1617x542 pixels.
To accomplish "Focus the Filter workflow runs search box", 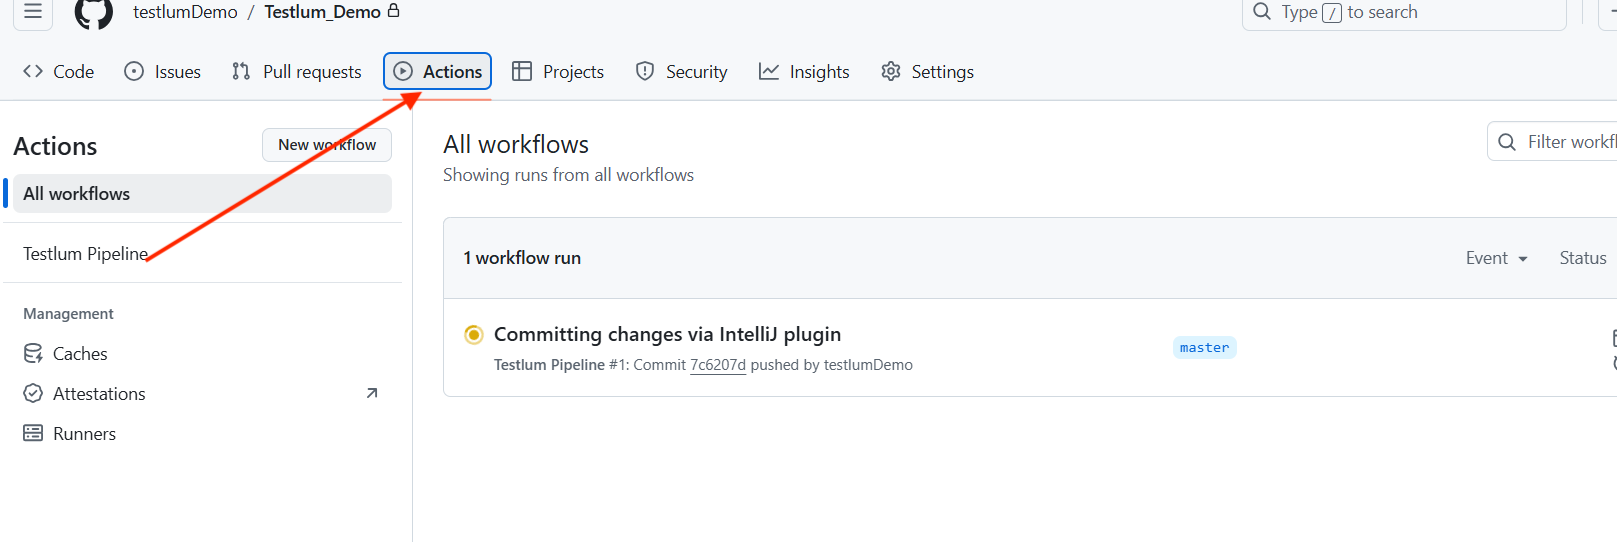I will [1552, 142].
